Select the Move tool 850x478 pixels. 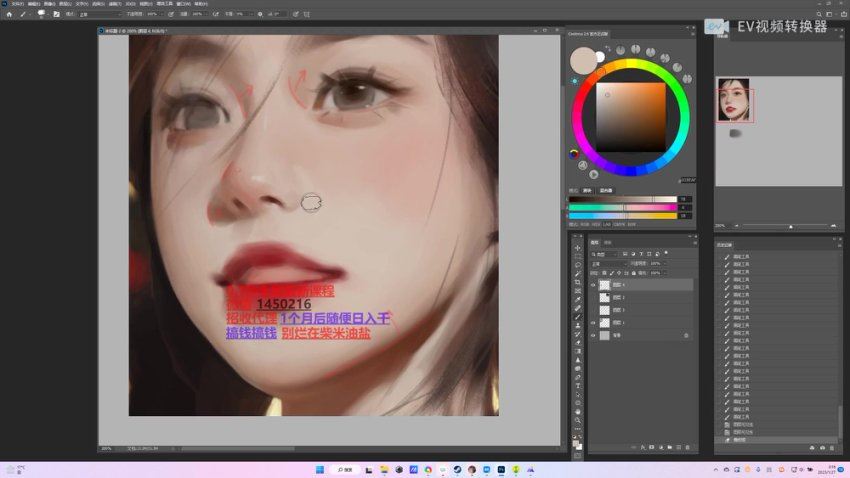point(577,248)
